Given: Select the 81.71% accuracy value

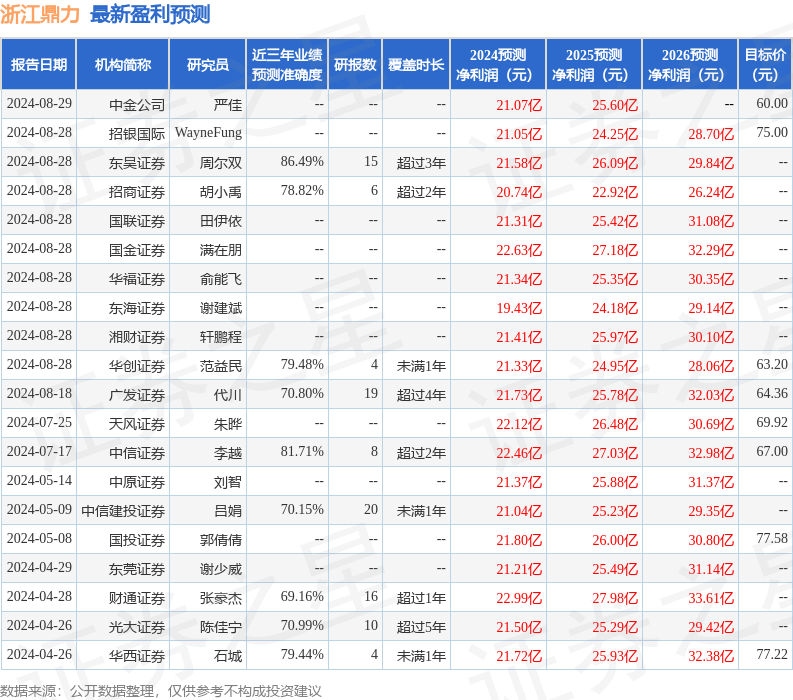Looking at the screenshot, I should [x=302, y=451].
